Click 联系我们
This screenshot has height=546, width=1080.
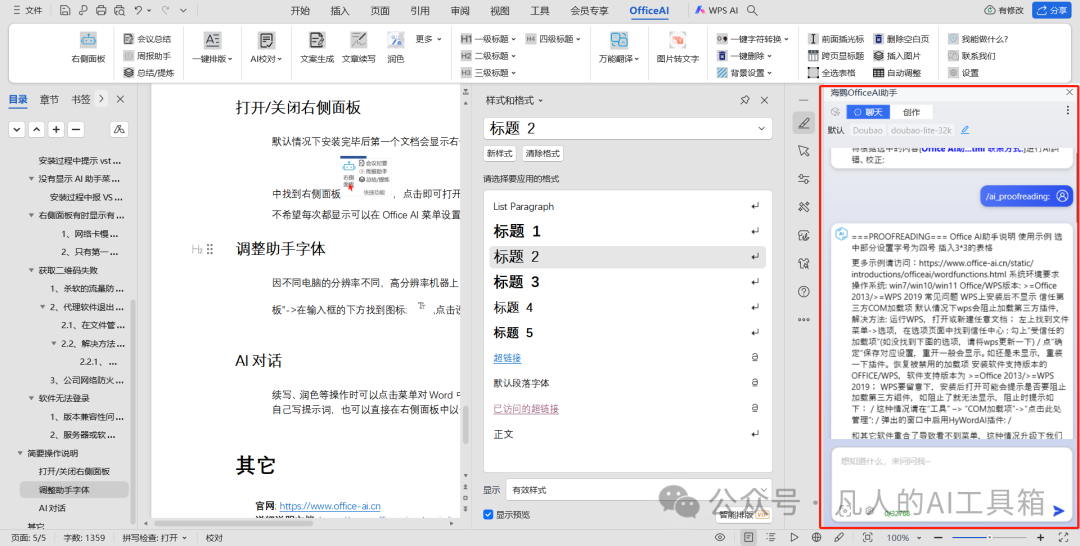point(972,56)
